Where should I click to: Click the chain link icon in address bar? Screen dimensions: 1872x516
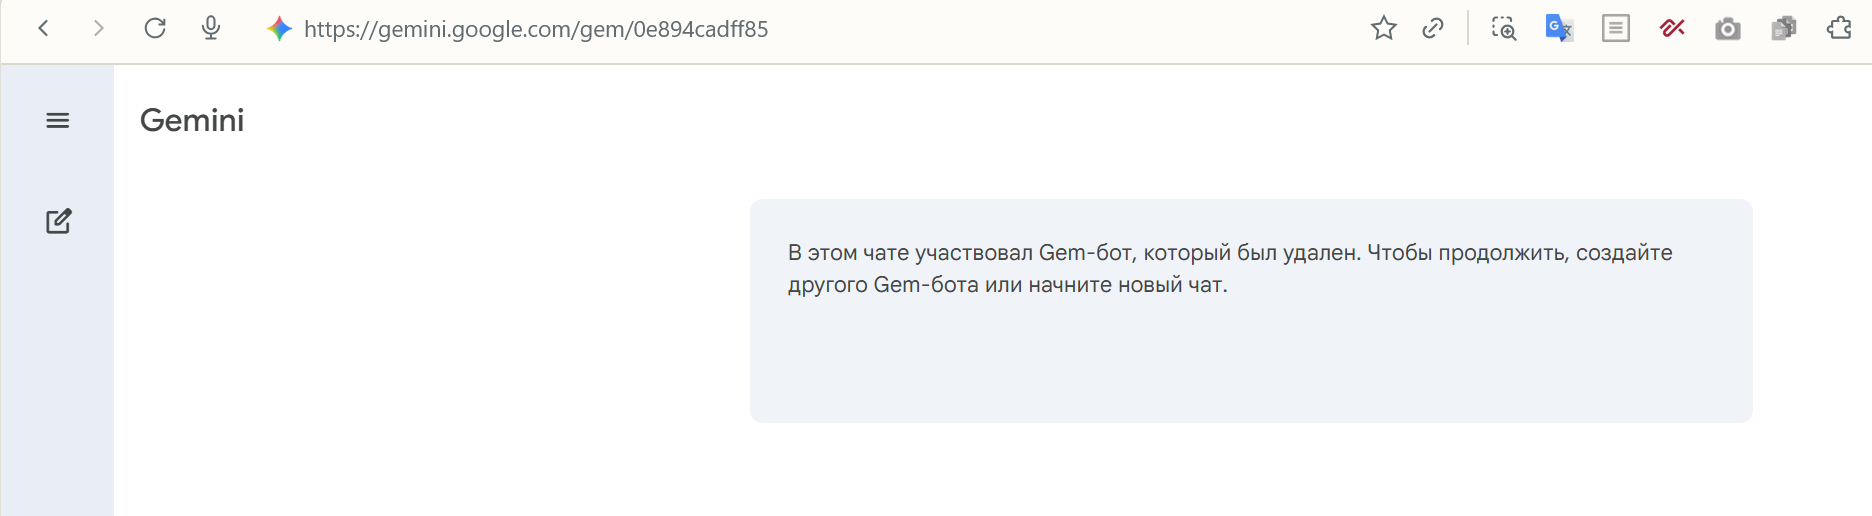(x=1433, y=29)
